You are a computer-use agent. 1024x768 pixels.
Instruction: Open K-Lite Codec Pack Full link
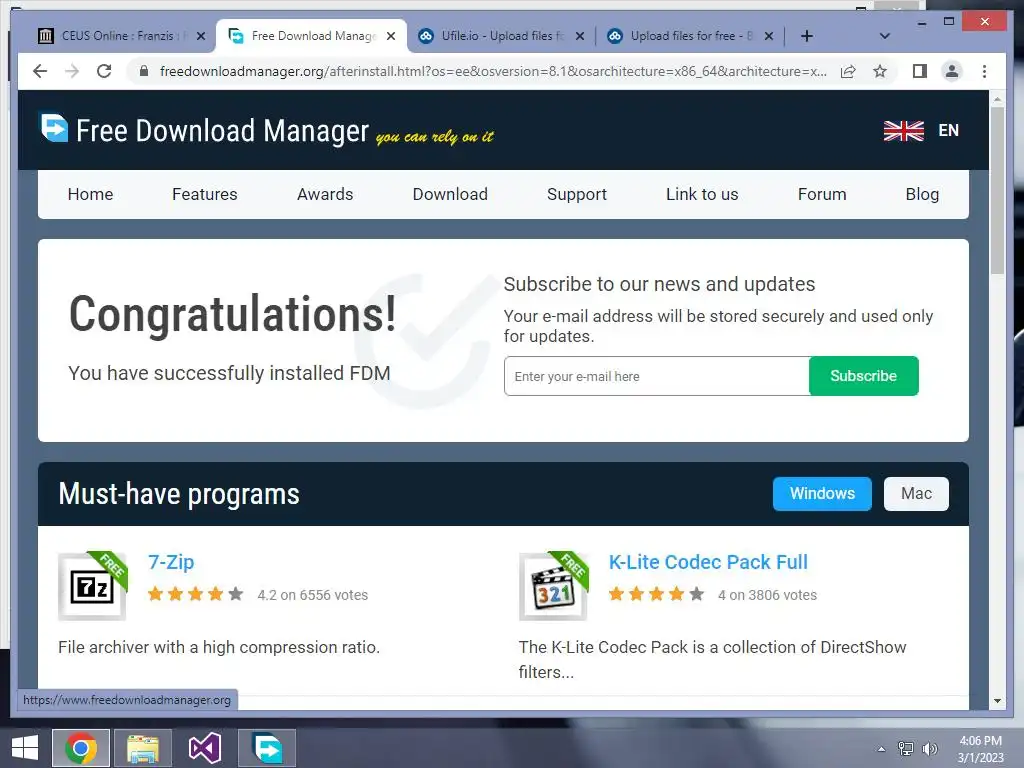708,562
